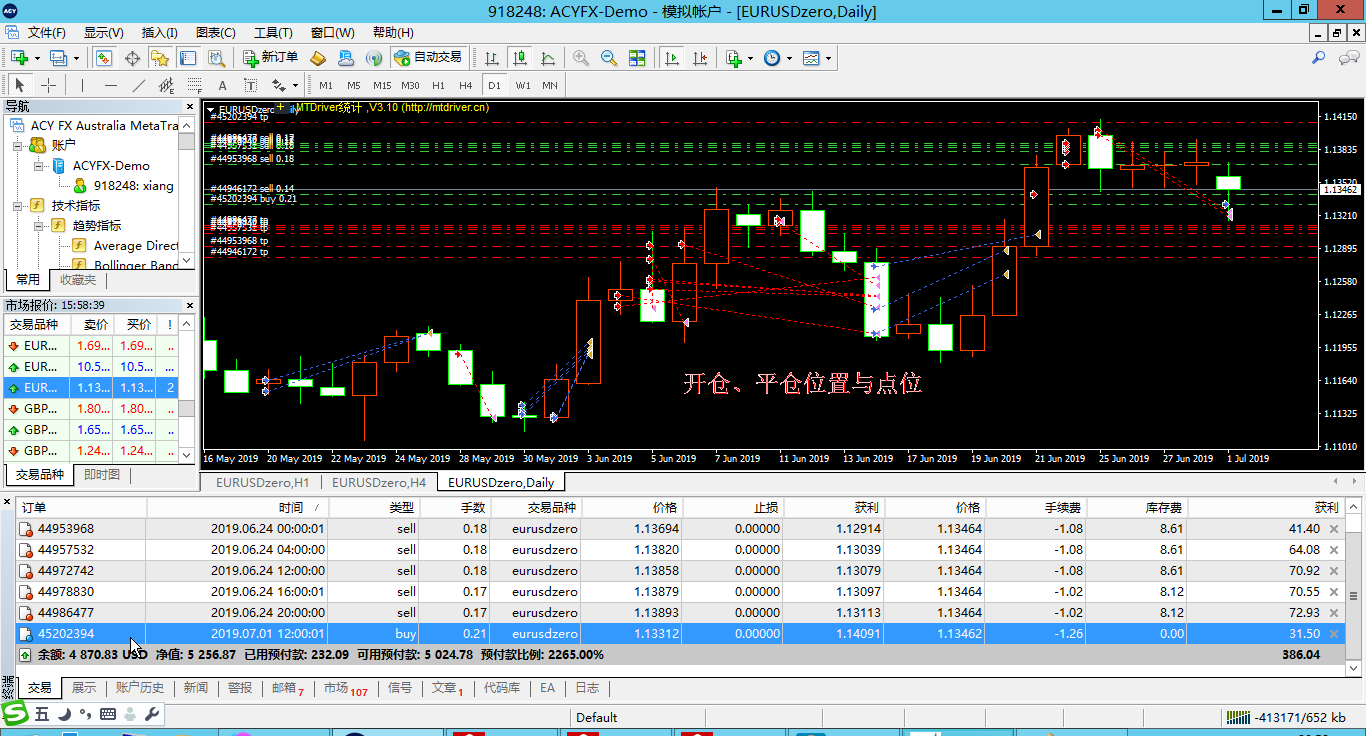Select order row 44972742
1366x736 pixels.
[x=680, y=571]
